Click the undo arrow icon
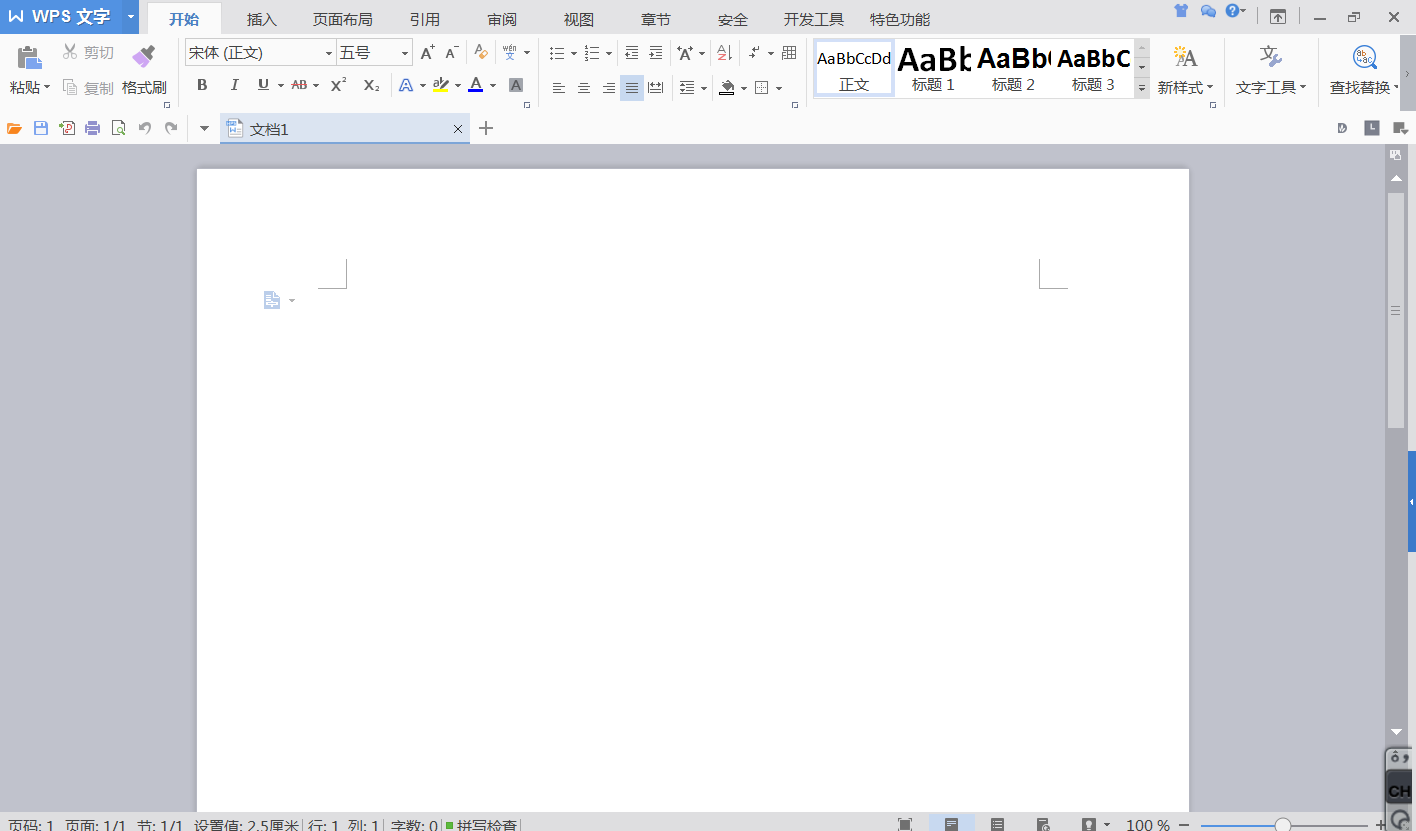This screenshot has width=1416, height=831. point(145,128)
